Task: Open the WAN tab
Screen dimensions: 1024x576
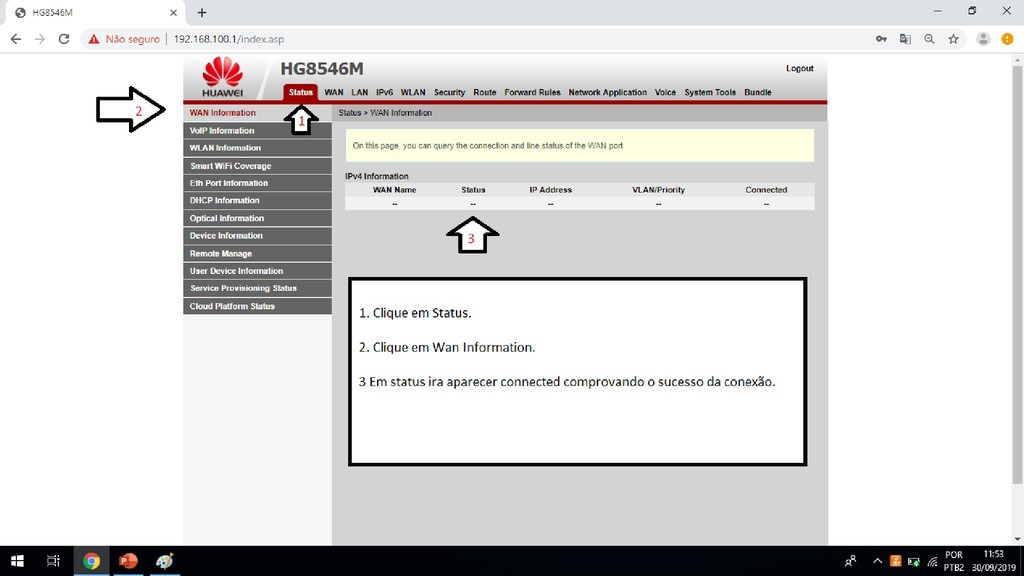Action: 334,92
